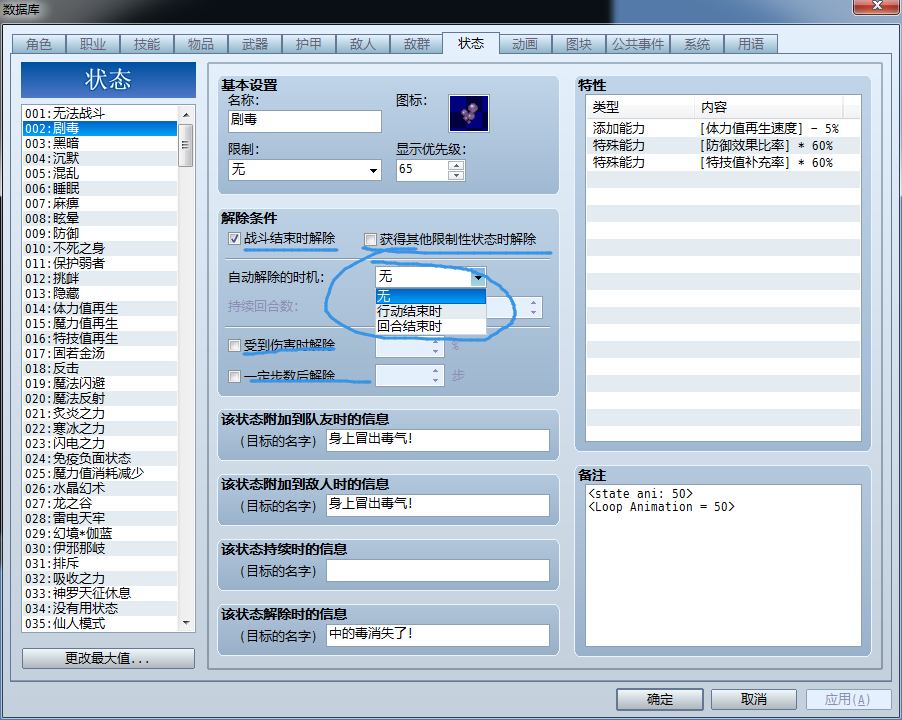Click the 备注 notes text area
The image size is (902, 720).
[723, 566]
